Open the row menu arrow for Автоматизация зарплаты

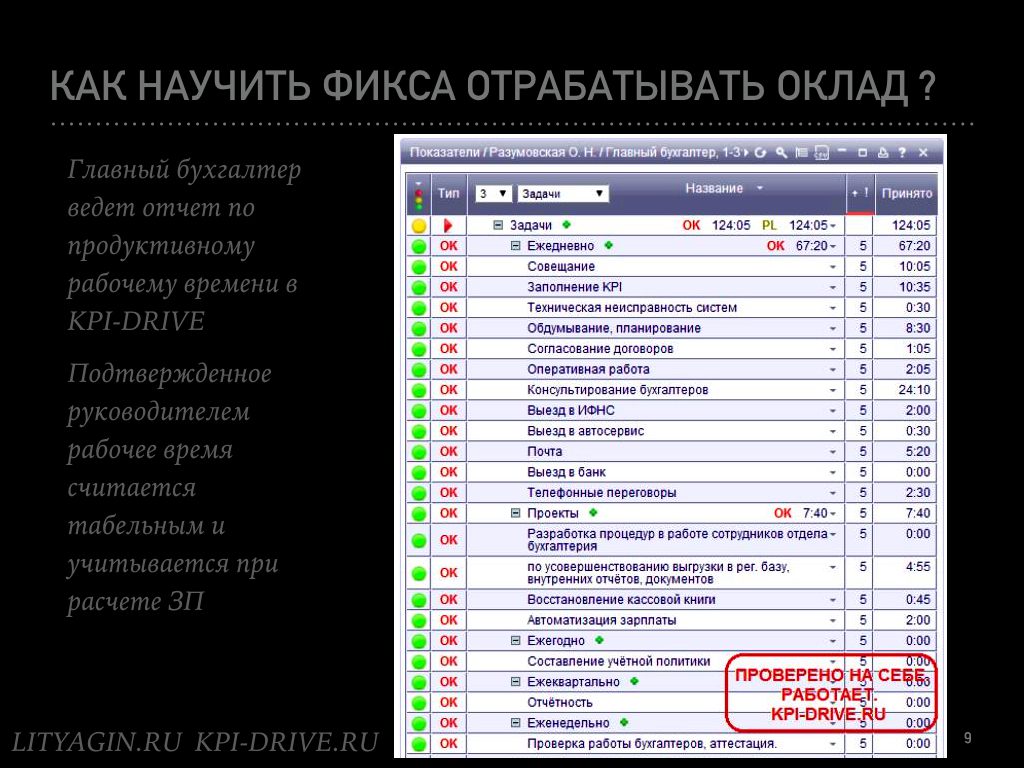coord(833,620)
